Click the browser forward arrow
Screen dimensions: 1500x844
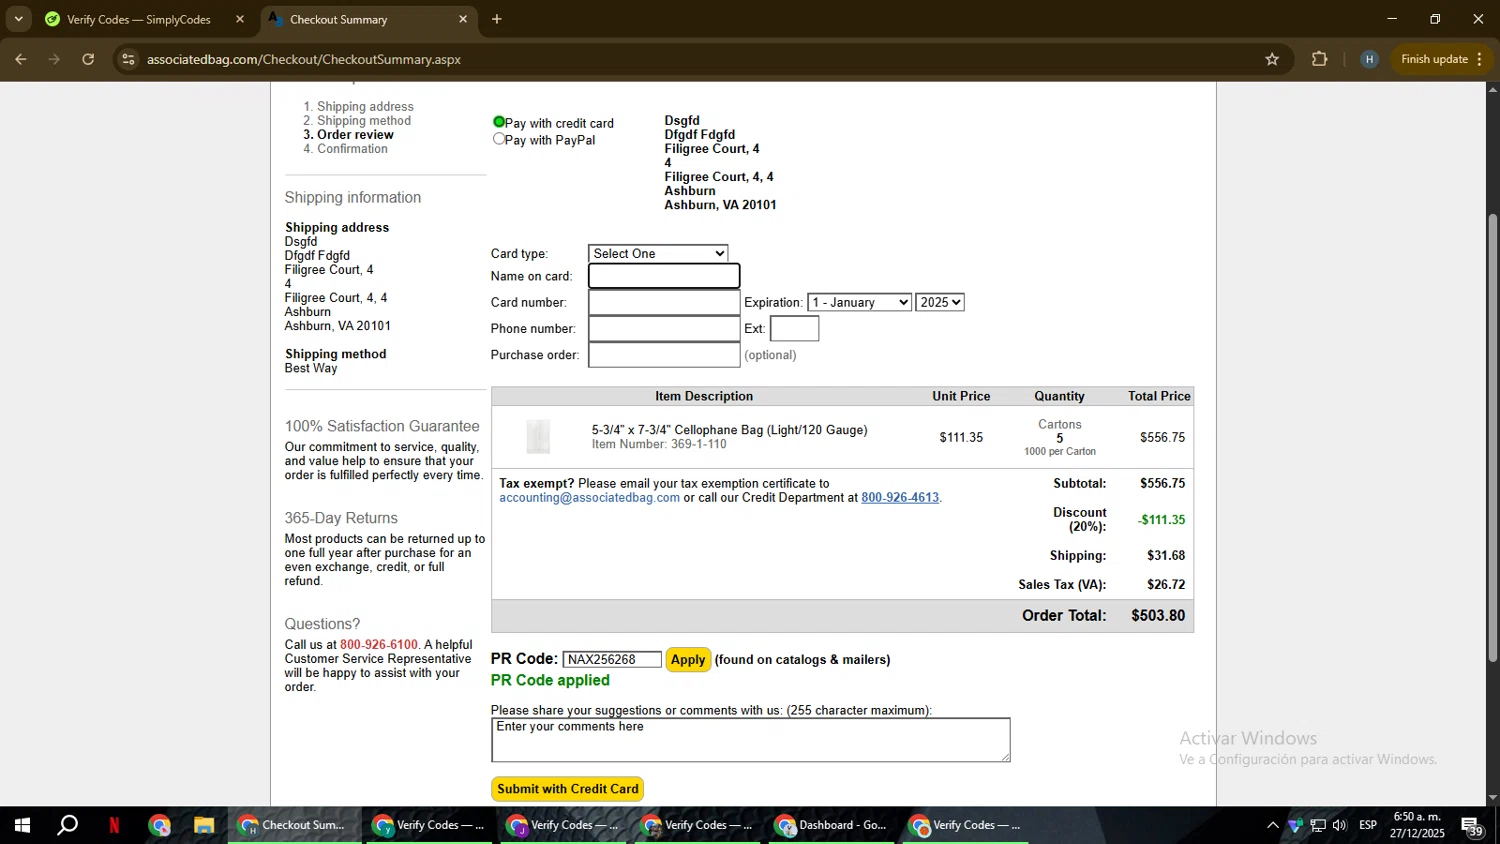pos(54,59)
